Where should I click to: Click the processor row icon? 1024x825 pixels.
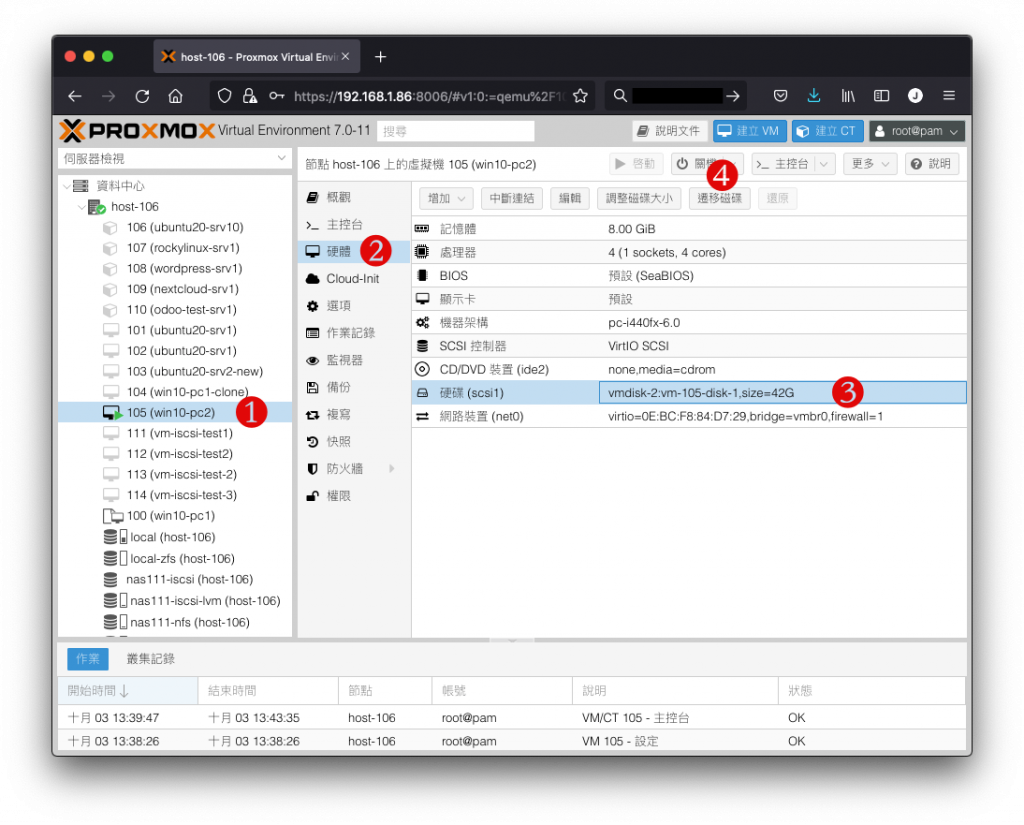[x=423, y=252]
